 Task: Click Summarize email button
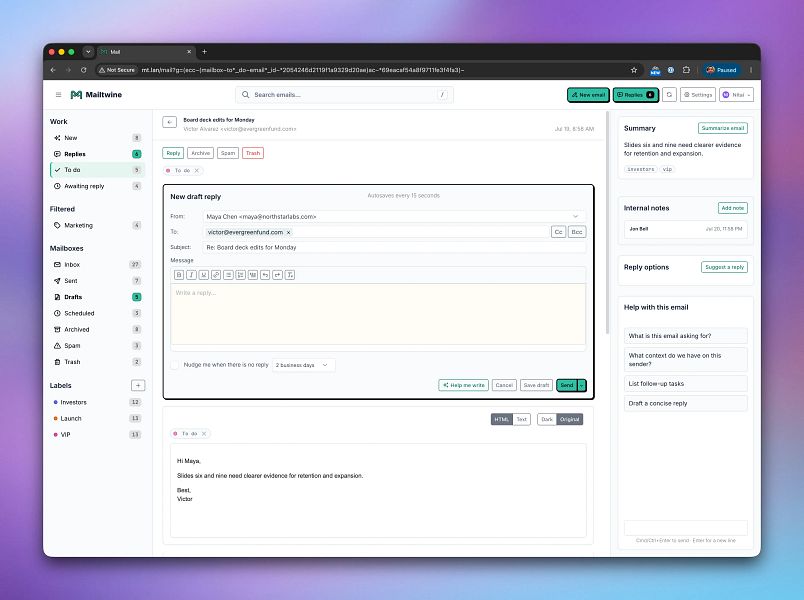[x=722, y=128]
